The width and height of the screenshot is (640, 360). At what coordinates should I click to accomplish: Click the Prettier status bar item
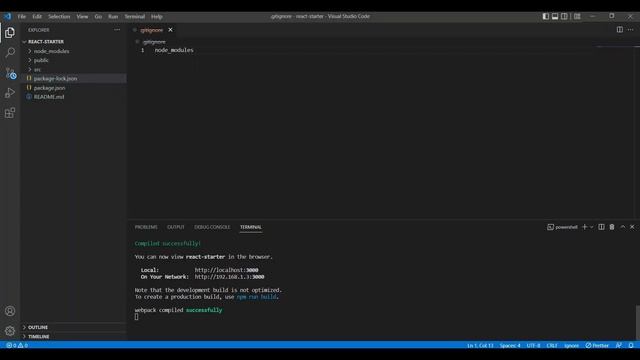[597, 345]
